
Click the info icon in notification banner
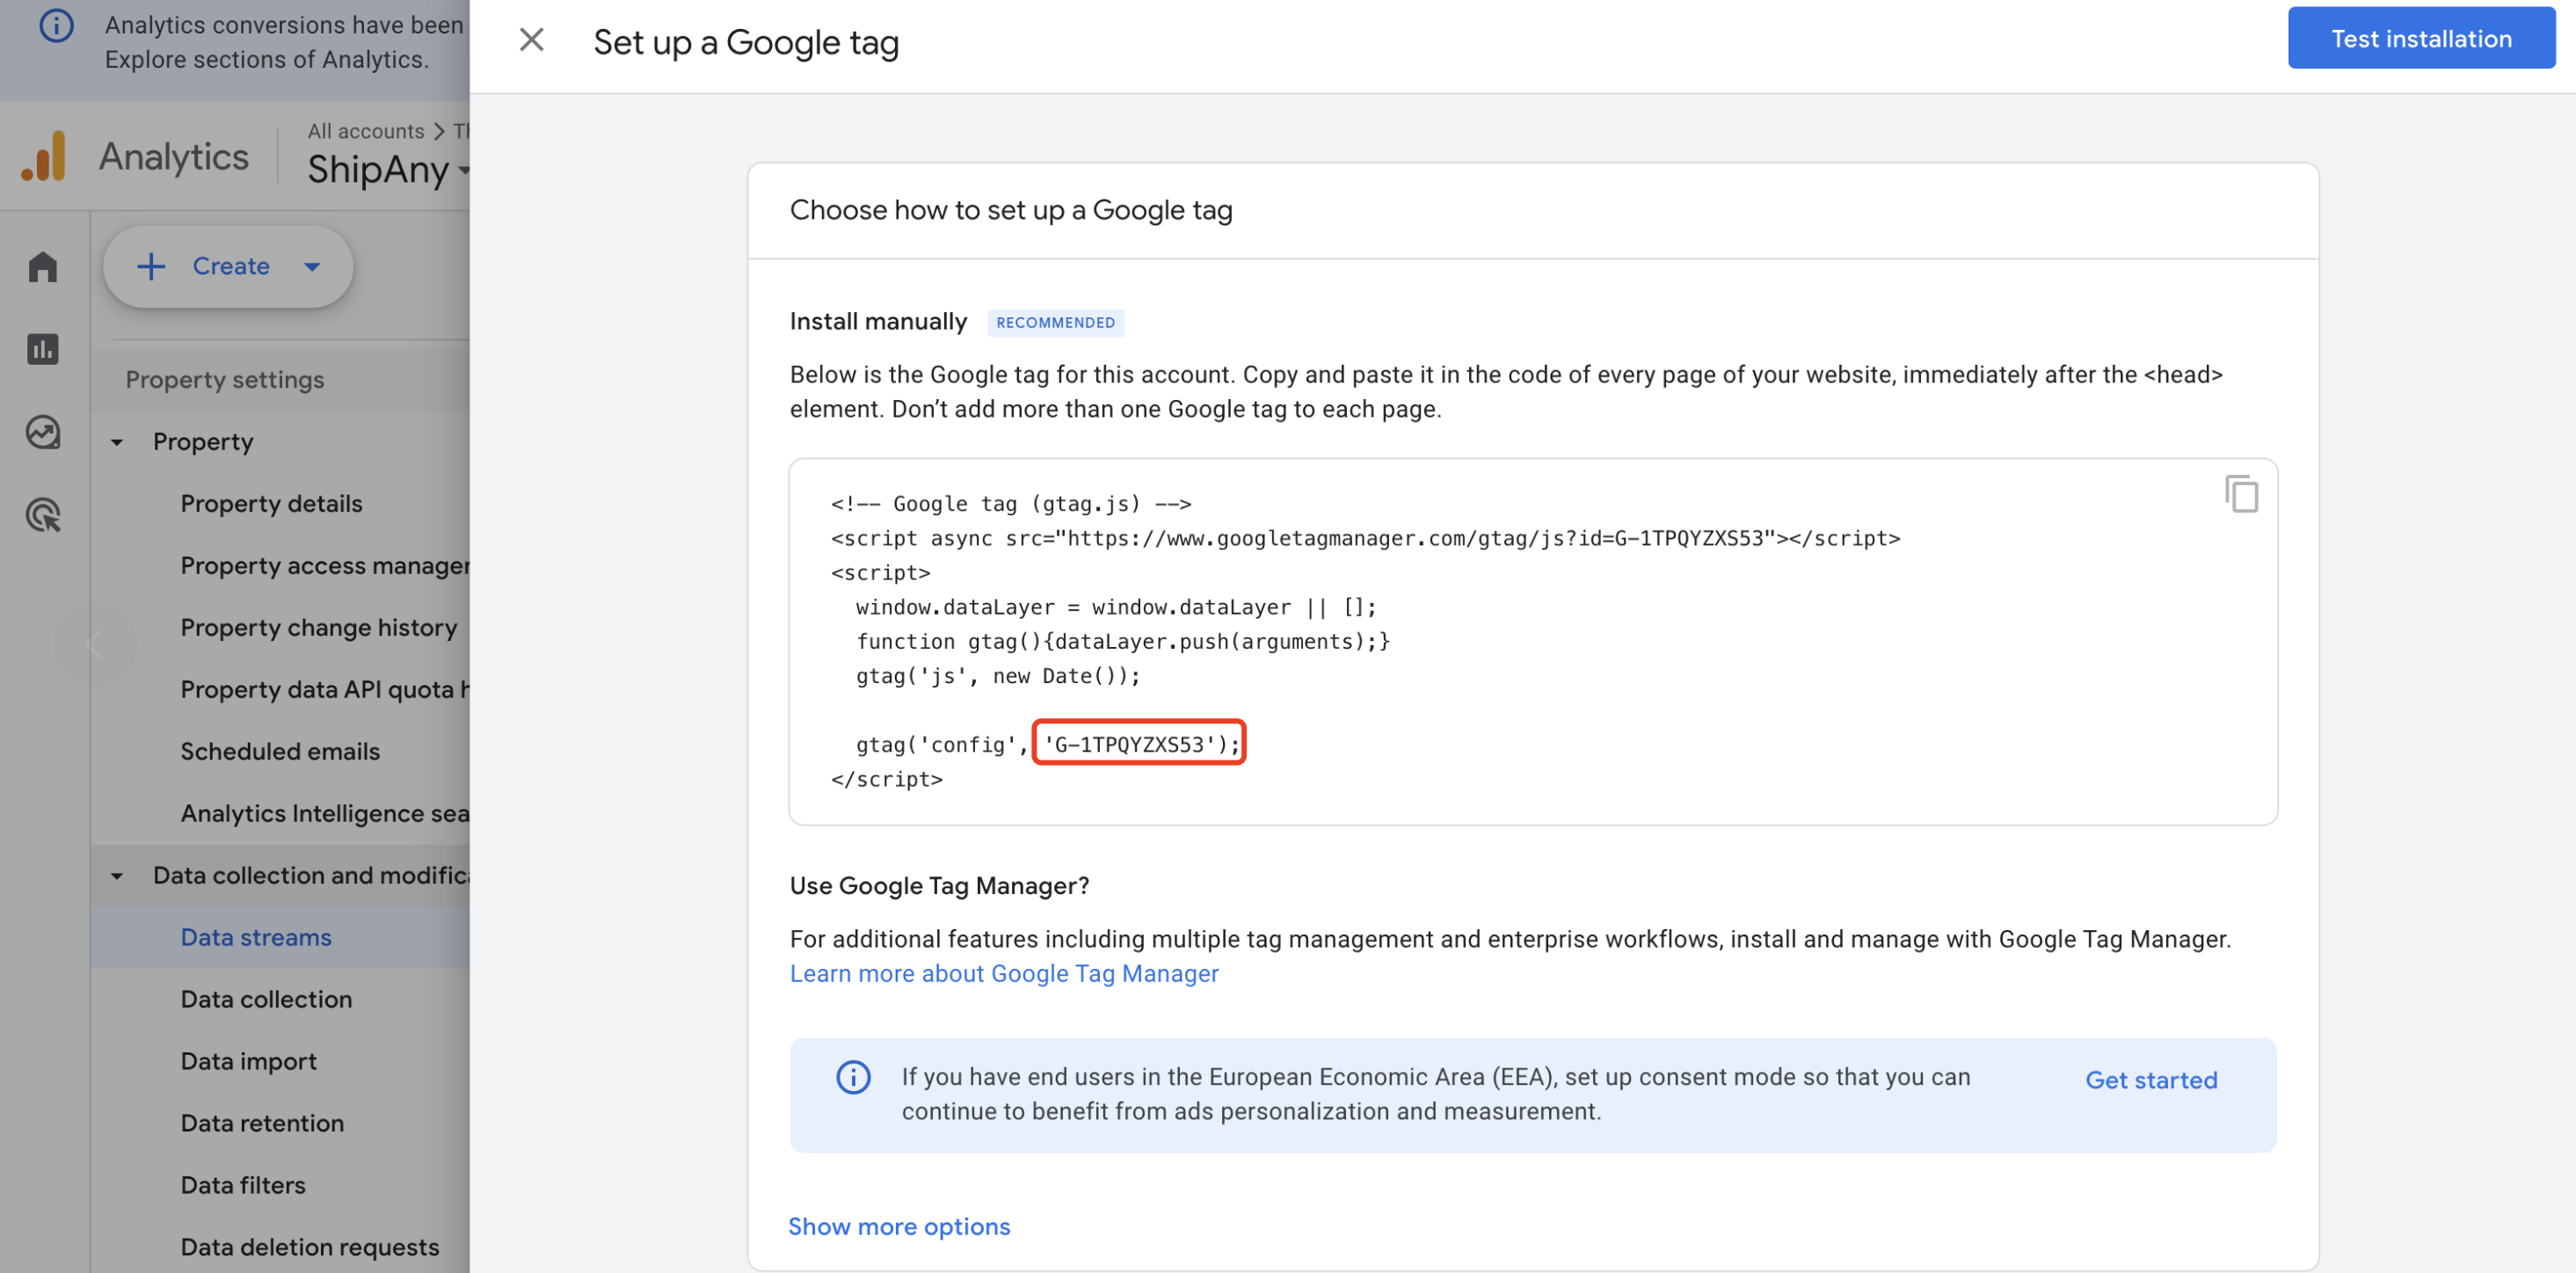[x=56, y=25]
